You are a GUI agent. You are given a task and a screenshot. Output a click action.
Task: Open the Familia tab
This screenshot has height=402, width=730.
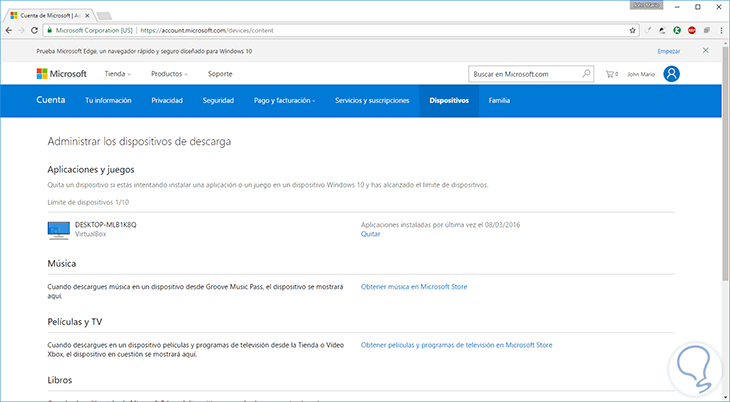click(499, 100)
